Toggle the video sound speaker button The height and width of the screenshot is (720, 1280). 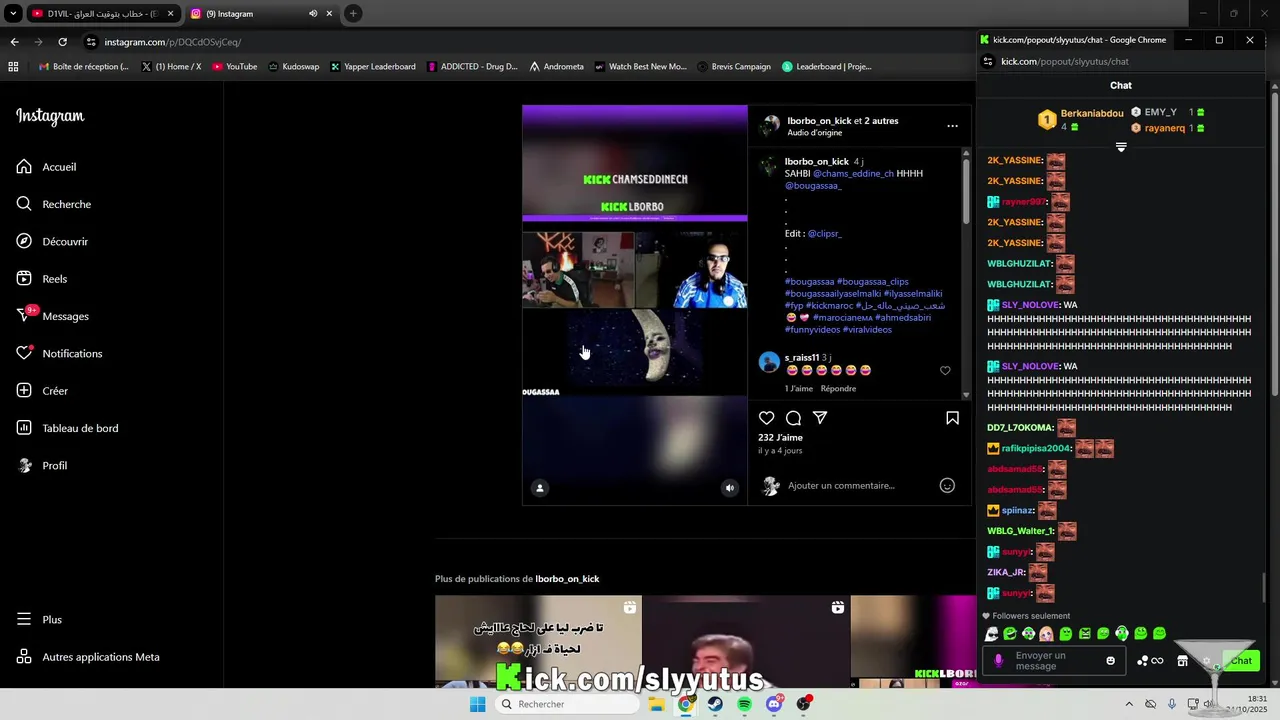[730, 488]
